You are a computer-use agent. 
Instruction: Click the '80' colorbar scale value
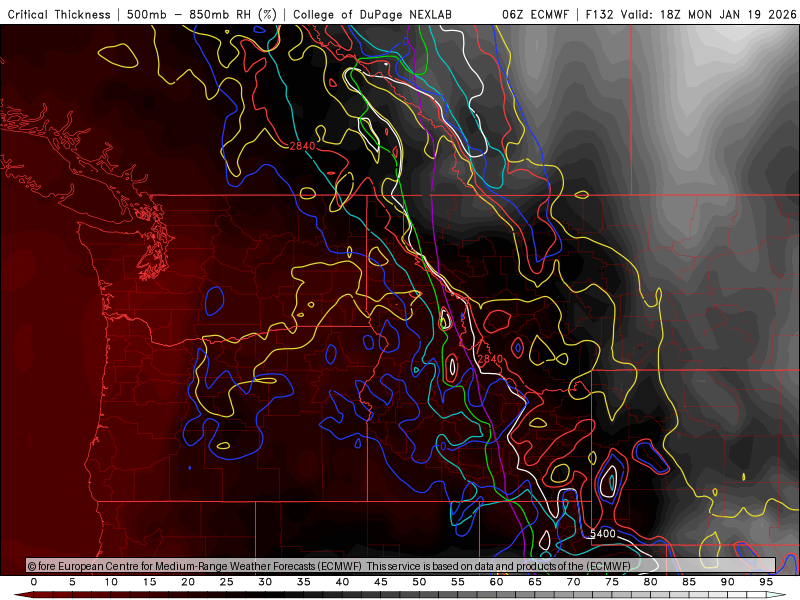(651, 582)
